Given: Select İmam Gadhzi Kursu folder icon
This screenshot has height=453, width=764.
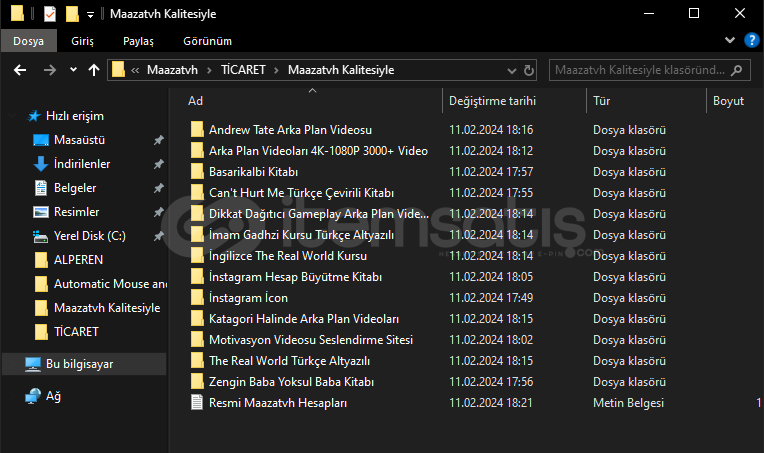Looking at the screenshot, I should click(197, 234).
